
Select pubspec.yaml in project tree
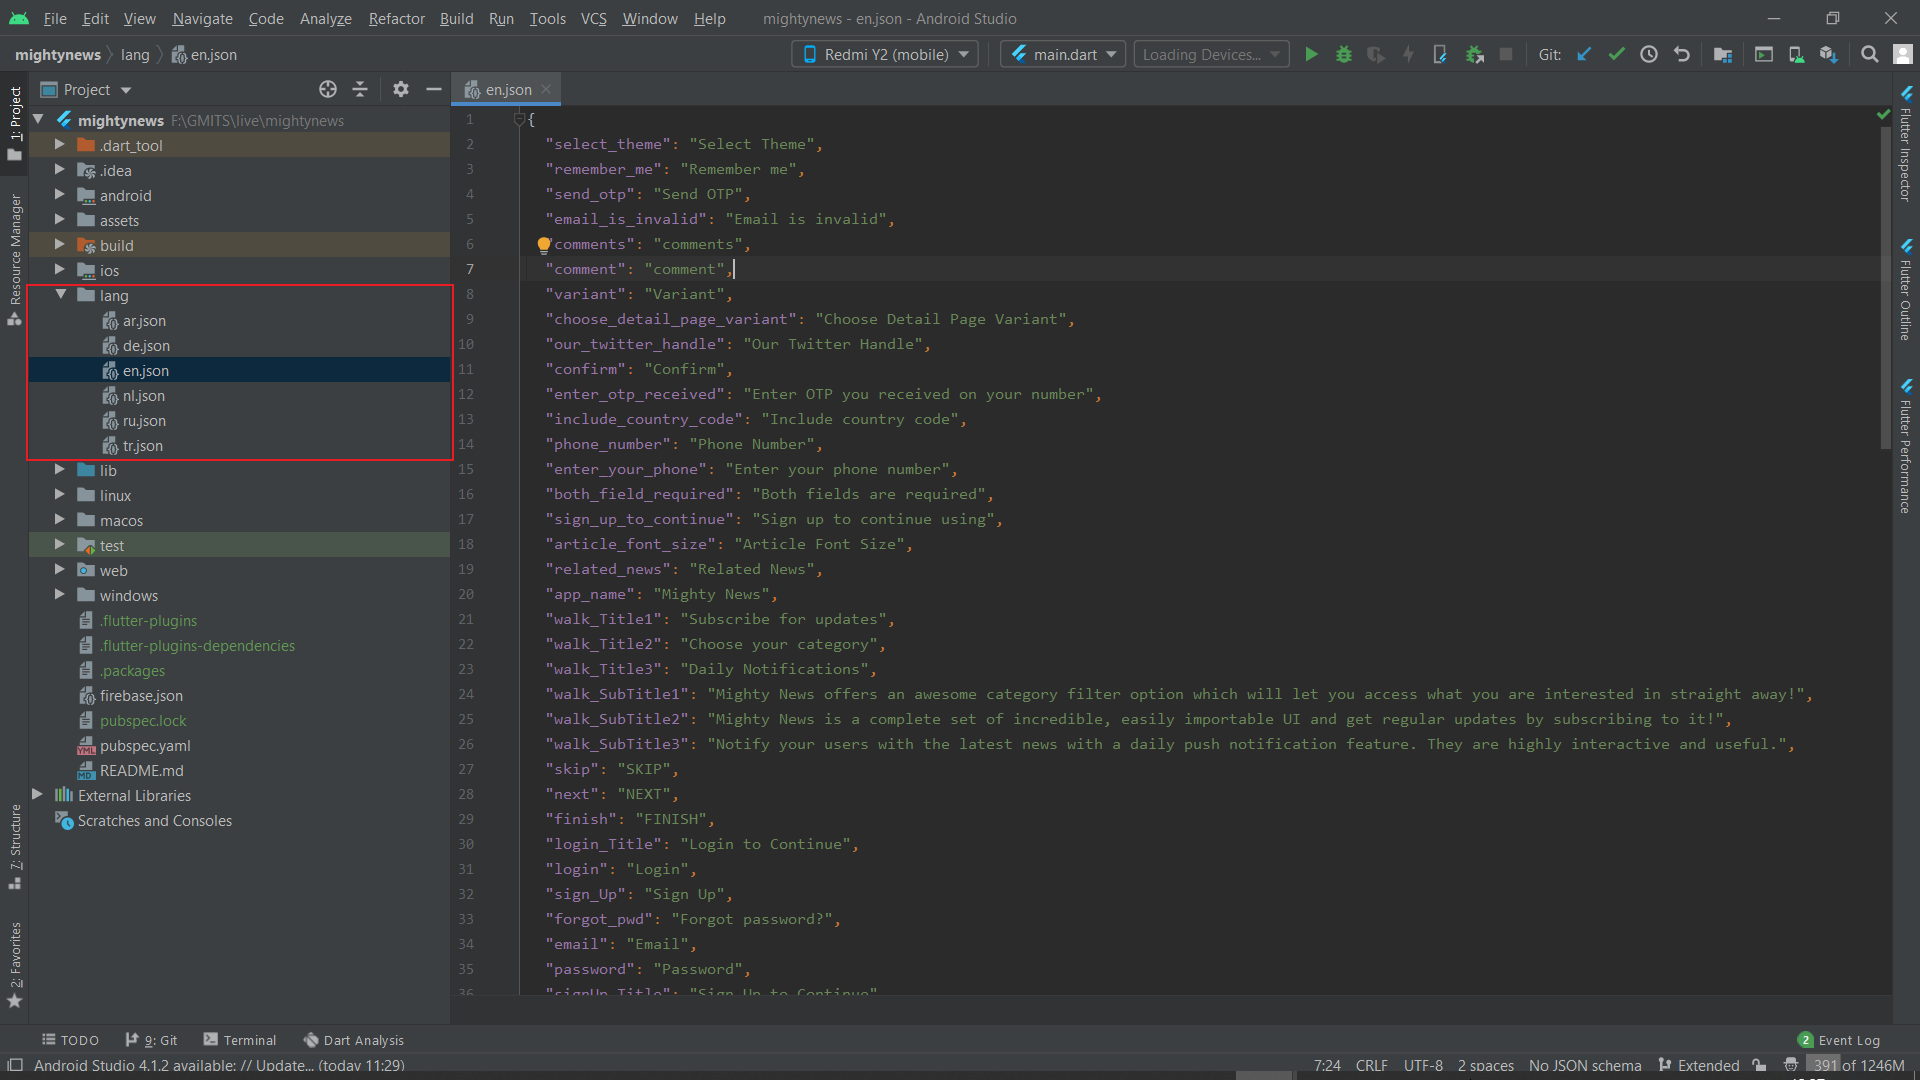click(x=145, y=745)
